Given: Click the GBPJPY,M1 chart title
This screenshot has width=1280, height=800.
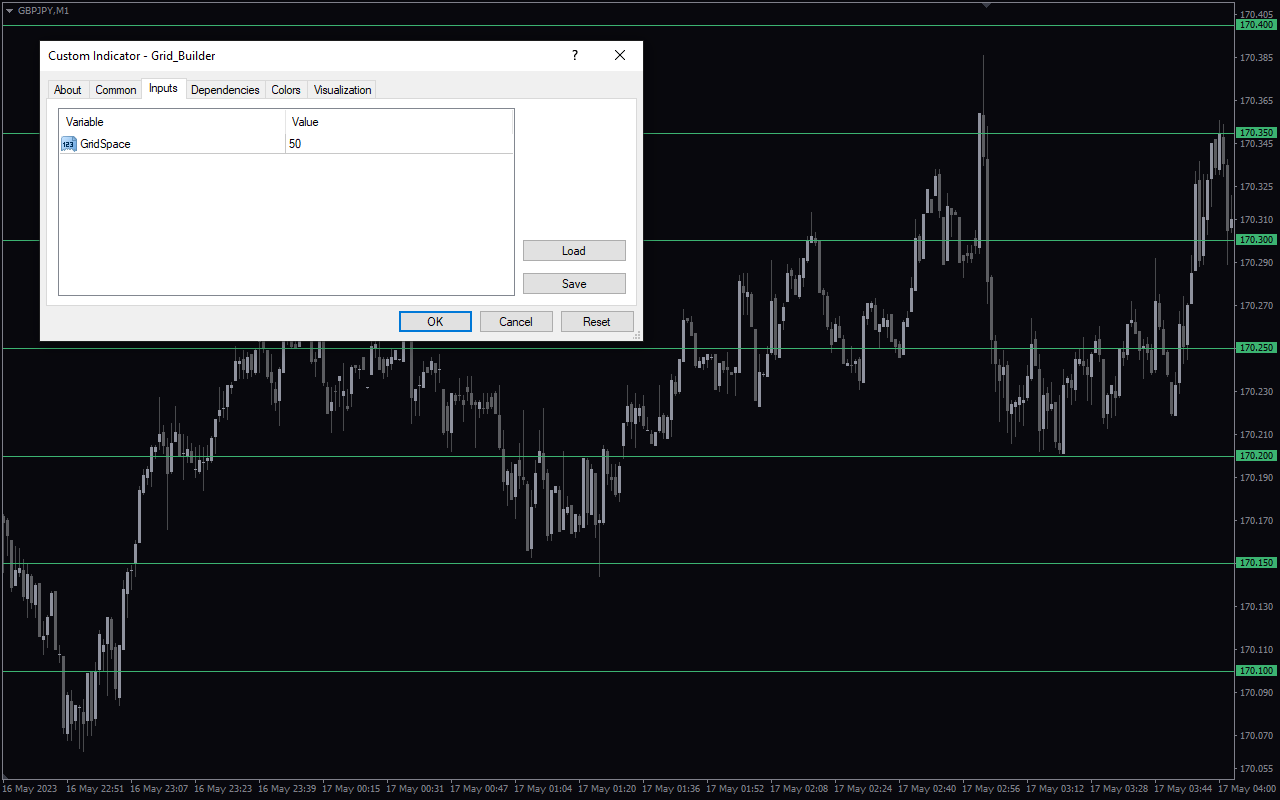Looking at the screenshot, I should click(x=43, y=10).
